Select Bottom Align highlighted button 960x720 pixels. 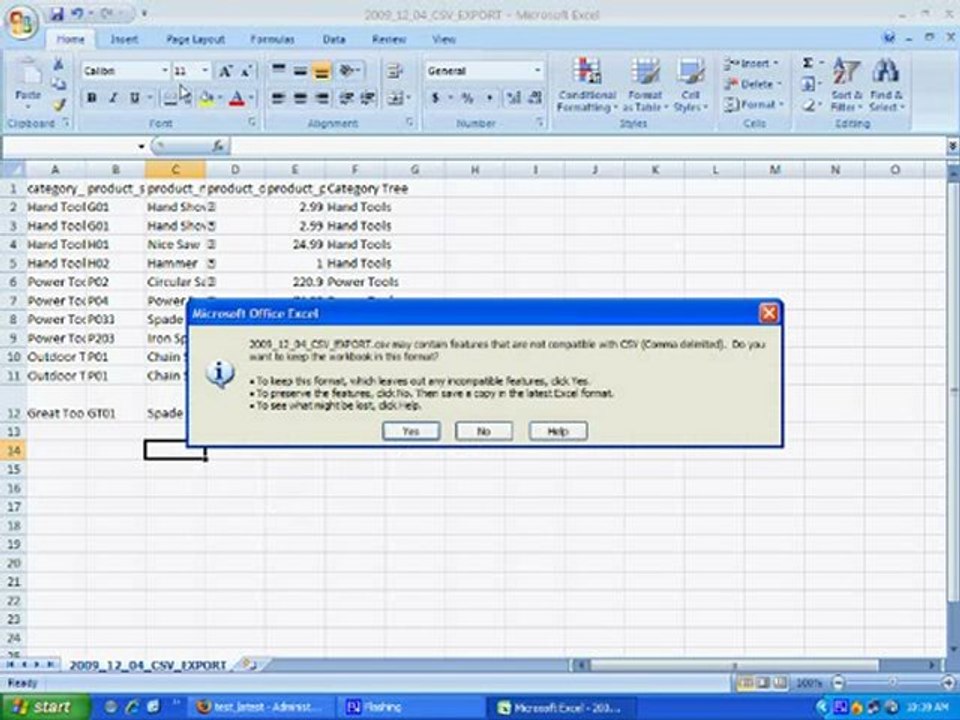pyautogui.click(x=321, y=70)
